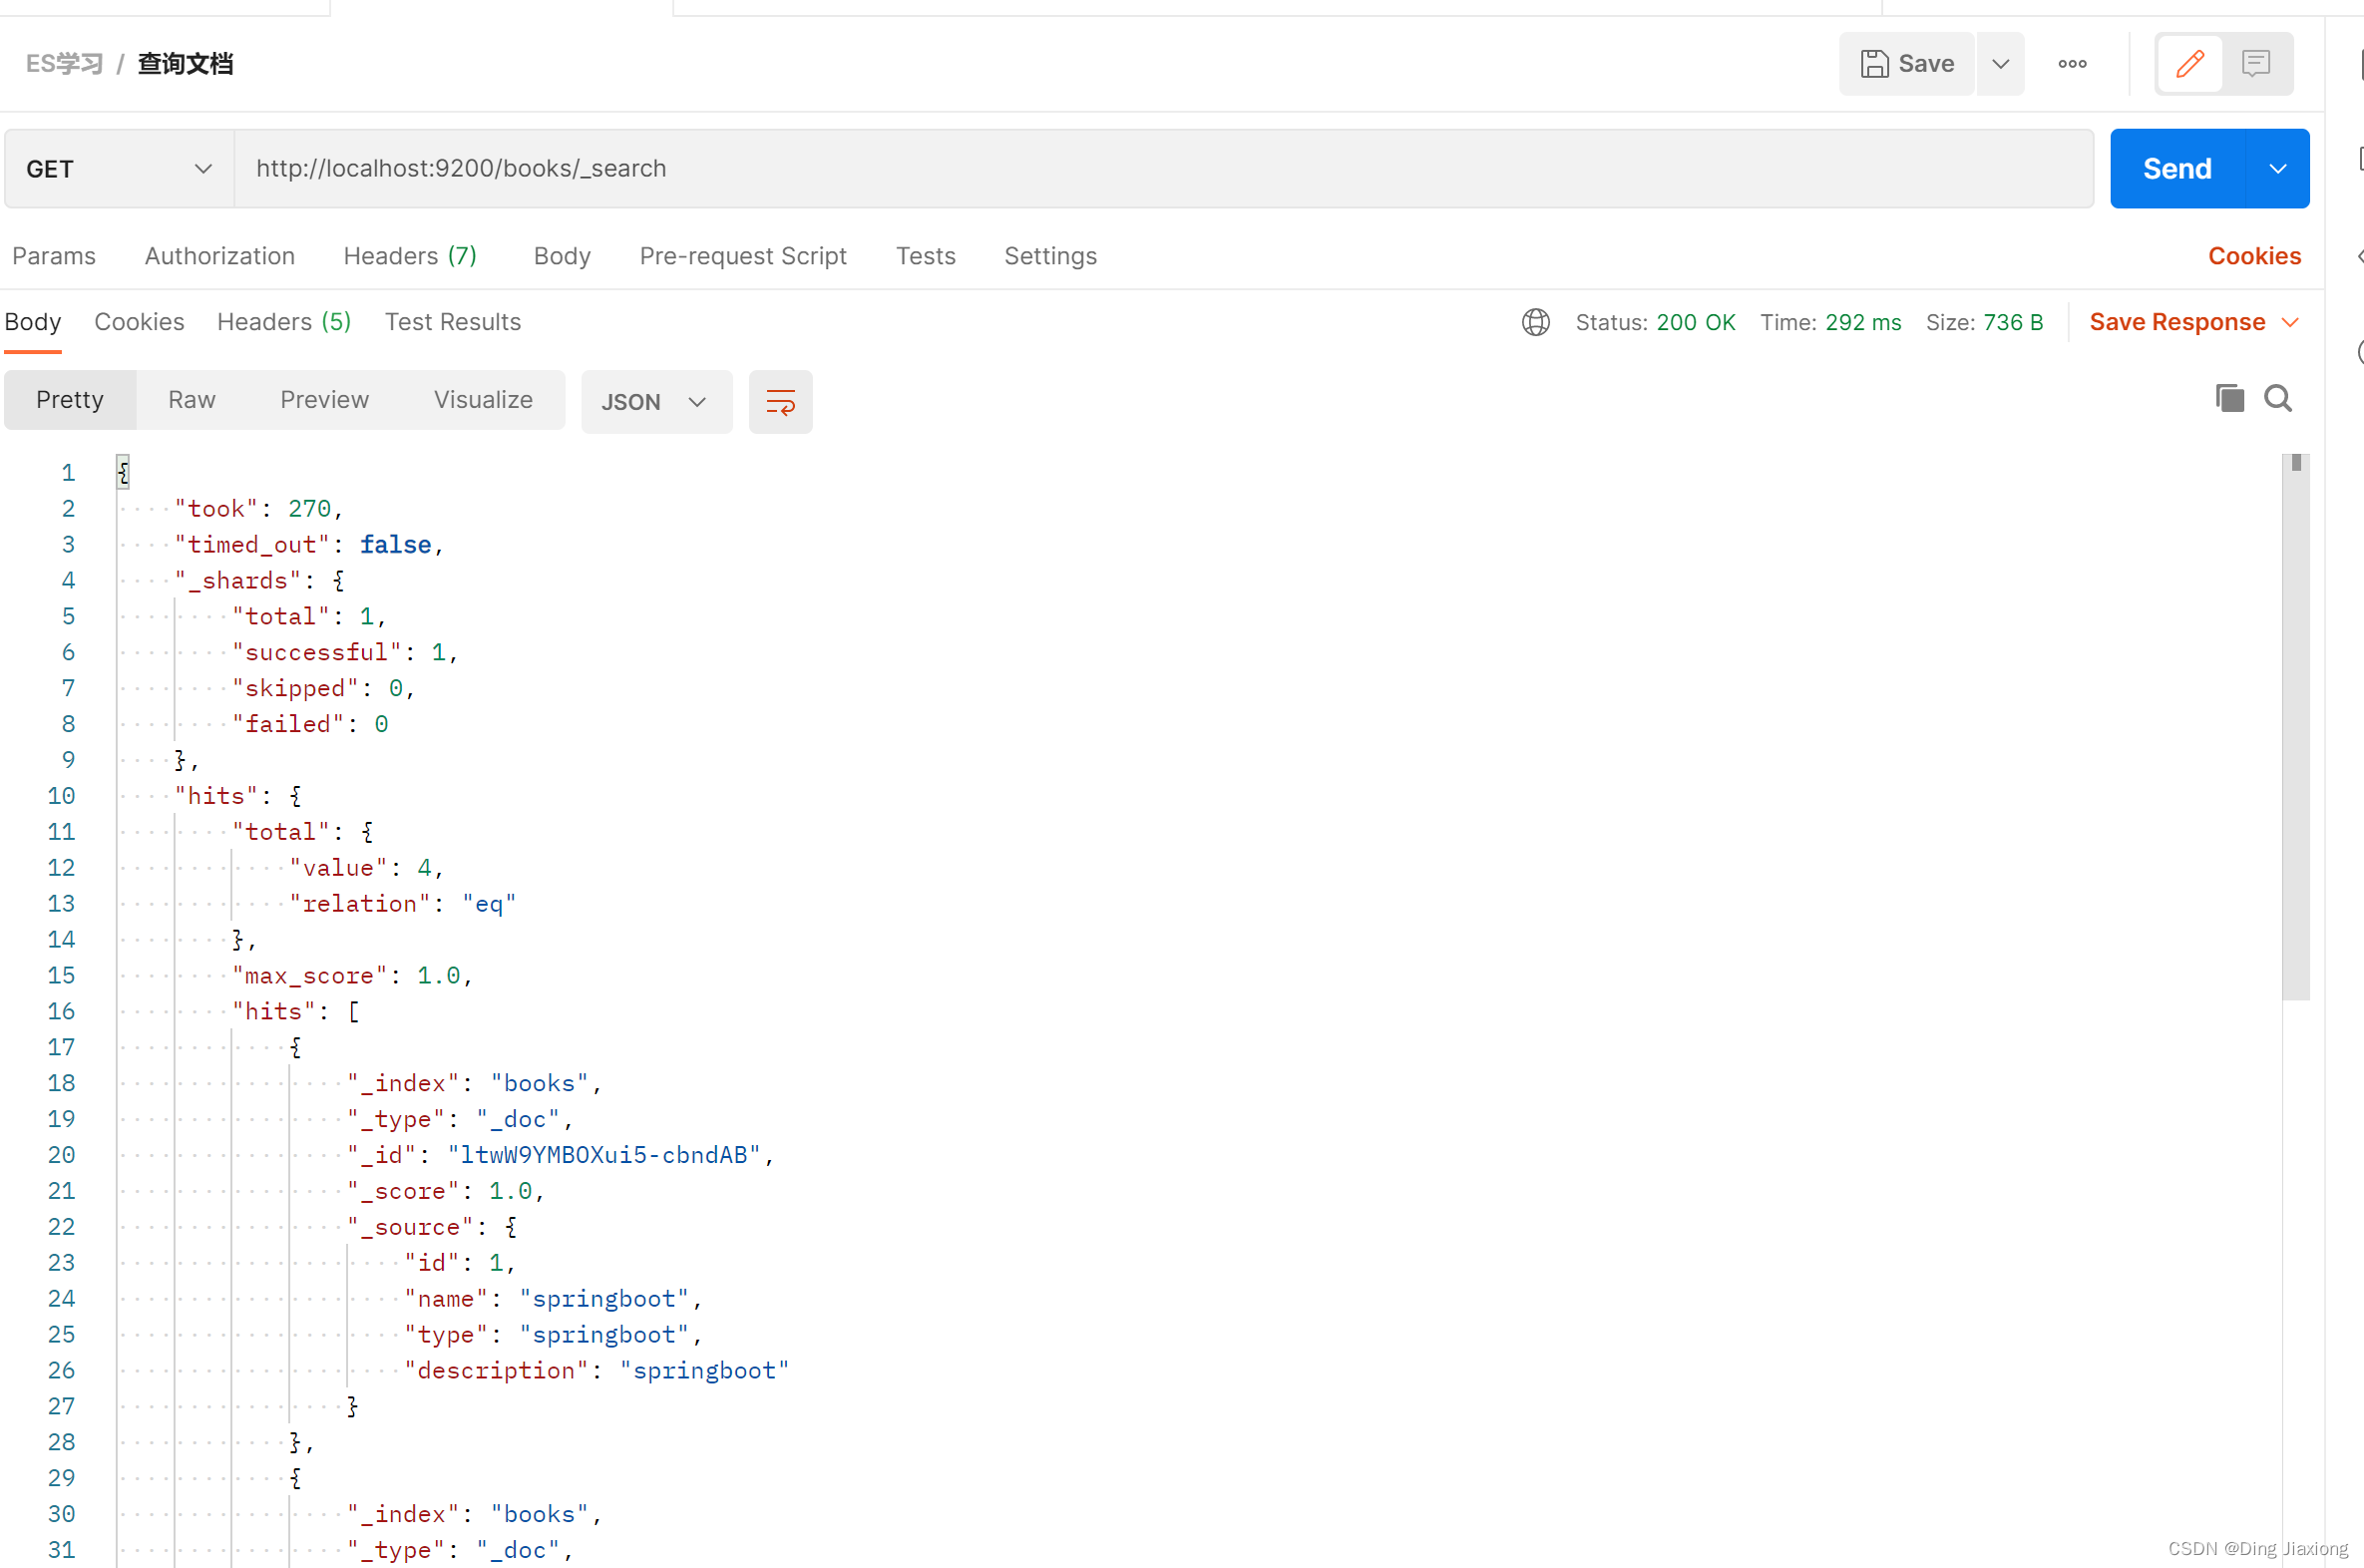Click the ES学习 collection breadcrumb

pyautogui.click(x=65, y=64)
